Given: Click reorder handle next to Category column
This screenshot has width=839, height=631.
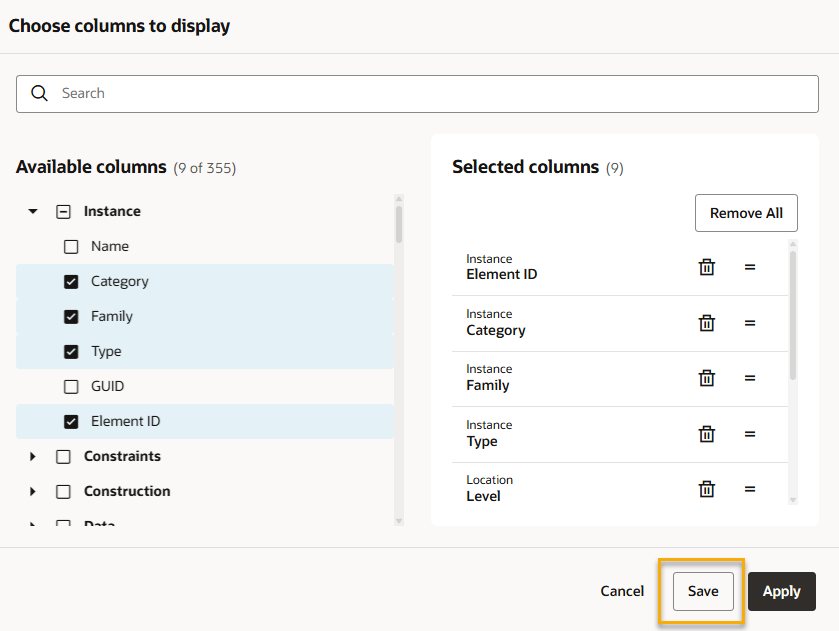Looking at the screenshot, I should click(x=749, y=323).
